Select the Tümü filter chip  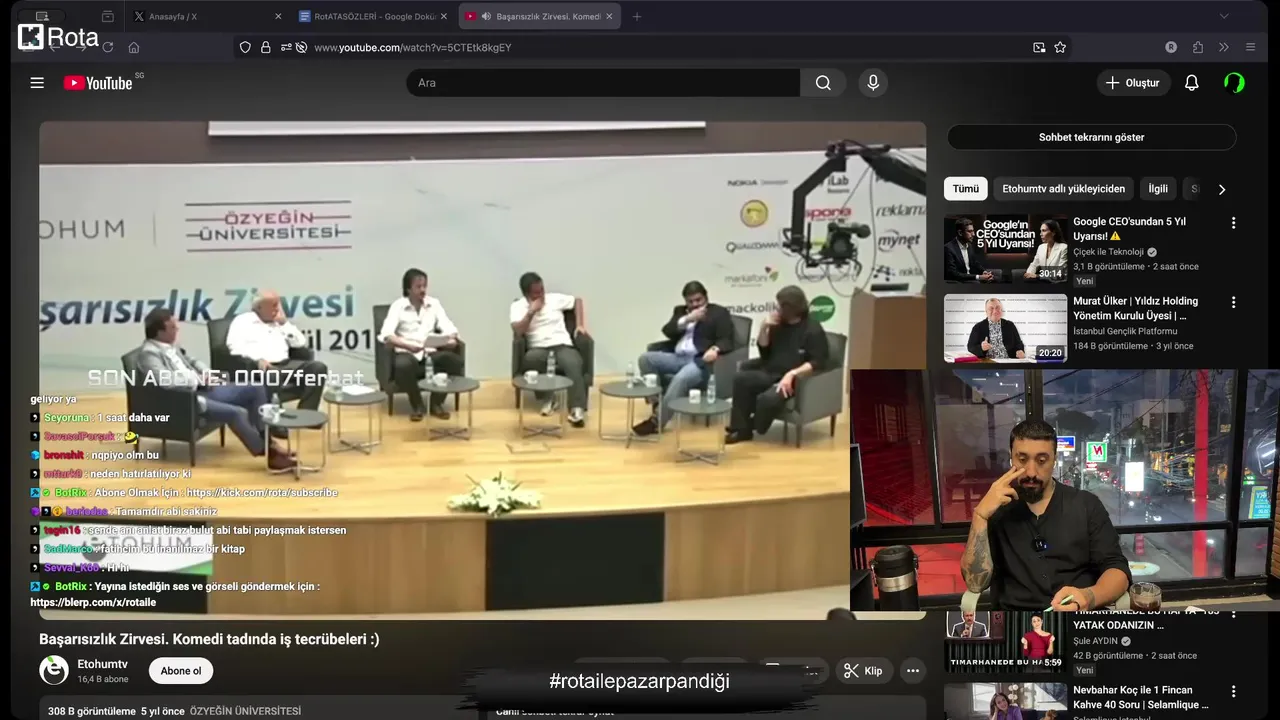966,189
